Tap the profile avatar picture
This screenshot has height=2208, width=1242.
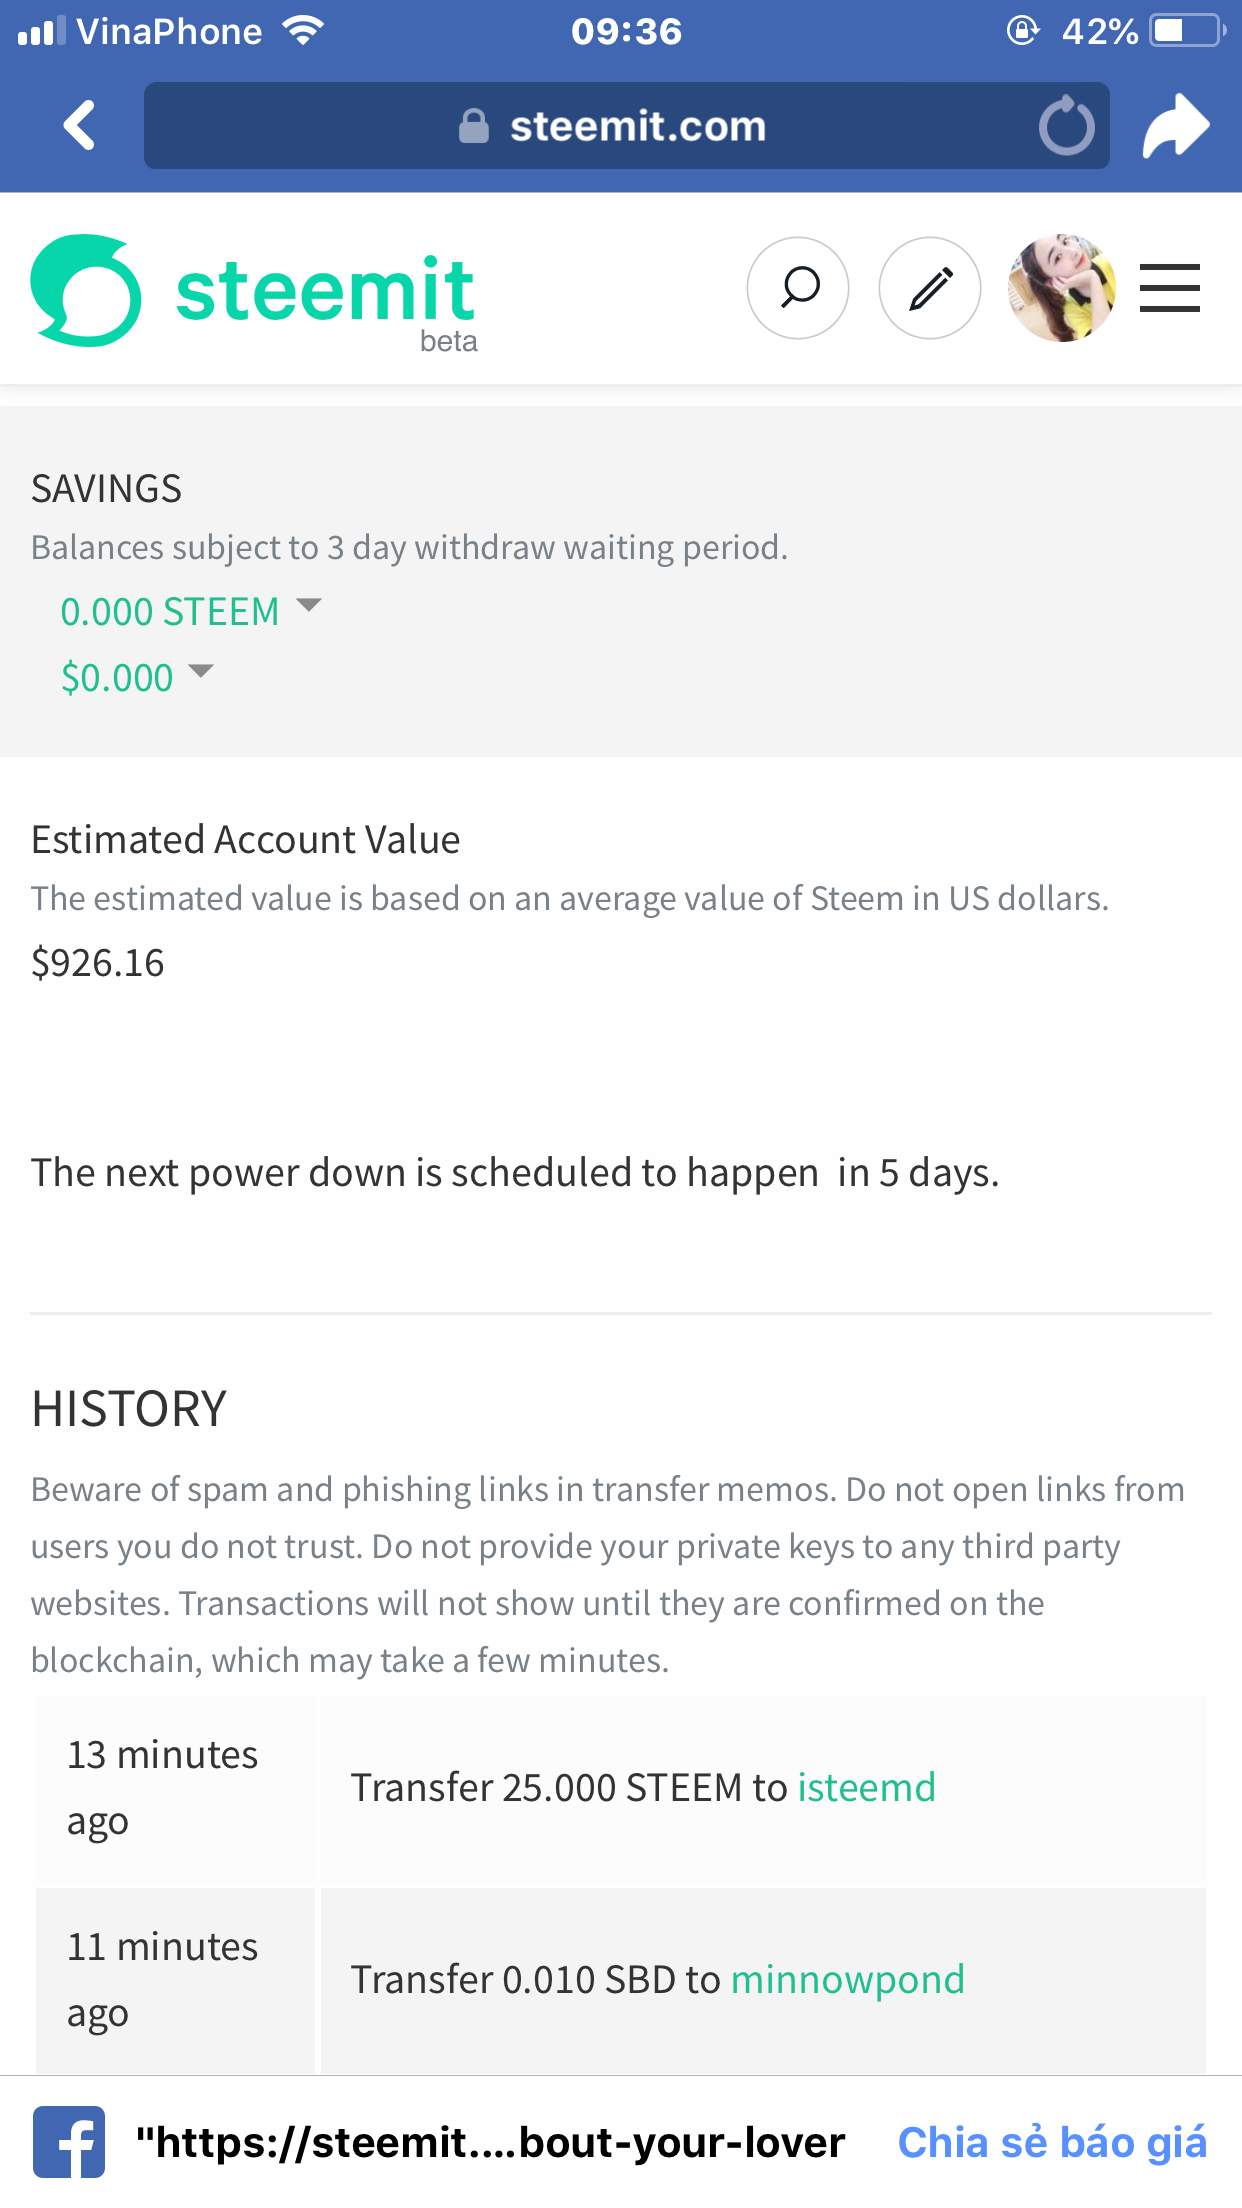[x=1061, y=288]
